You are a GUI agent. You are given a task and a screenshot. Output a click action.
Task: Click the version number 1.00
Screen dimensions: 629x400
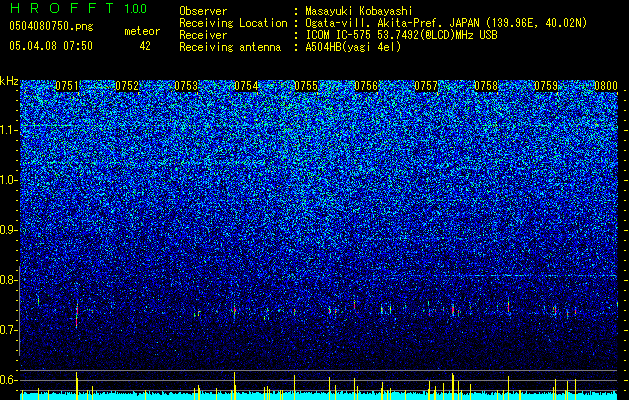pos(136,8)
